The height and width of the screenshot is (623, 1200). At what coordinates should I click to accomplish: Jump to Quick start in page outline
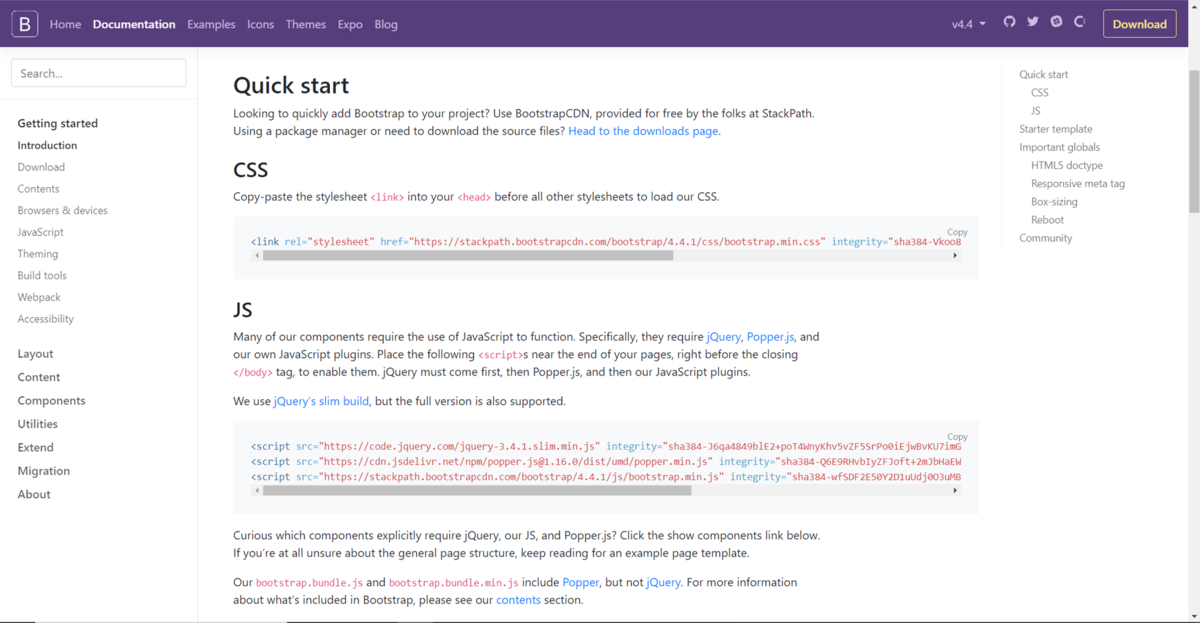[1044, 75]
